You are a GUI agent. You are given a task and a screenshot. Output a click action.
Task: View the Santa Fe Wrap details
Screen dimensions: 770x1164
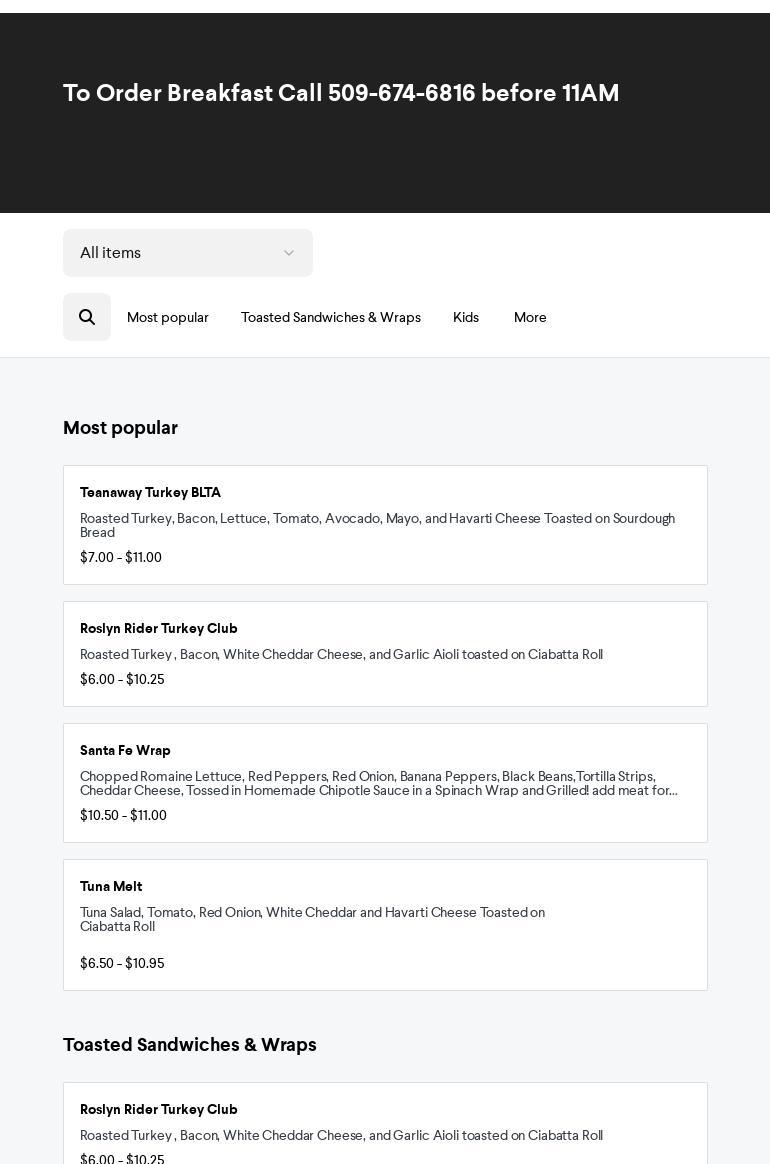[x=385, y=783]
